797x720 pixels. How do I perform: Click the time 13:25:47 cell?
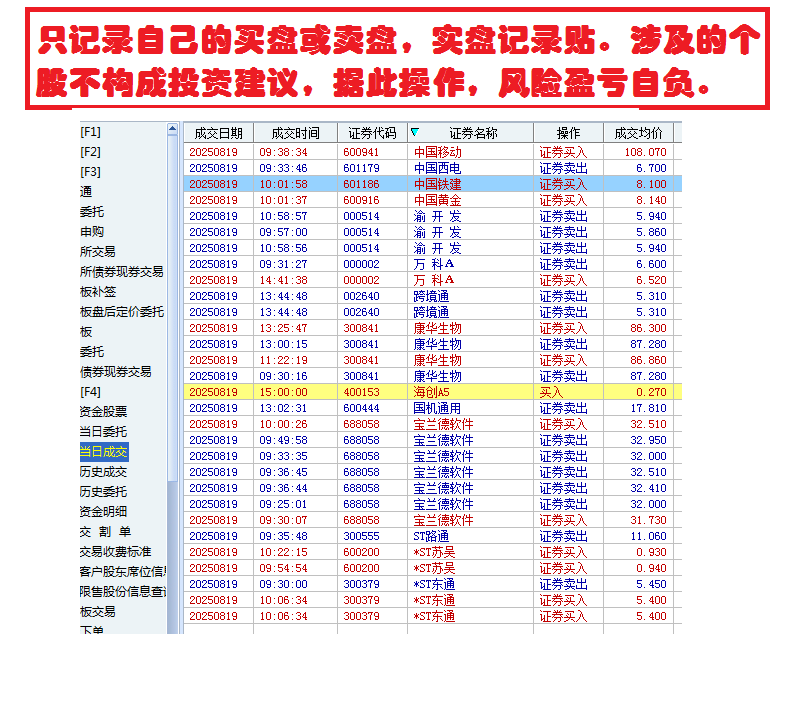tap(284, 328)
